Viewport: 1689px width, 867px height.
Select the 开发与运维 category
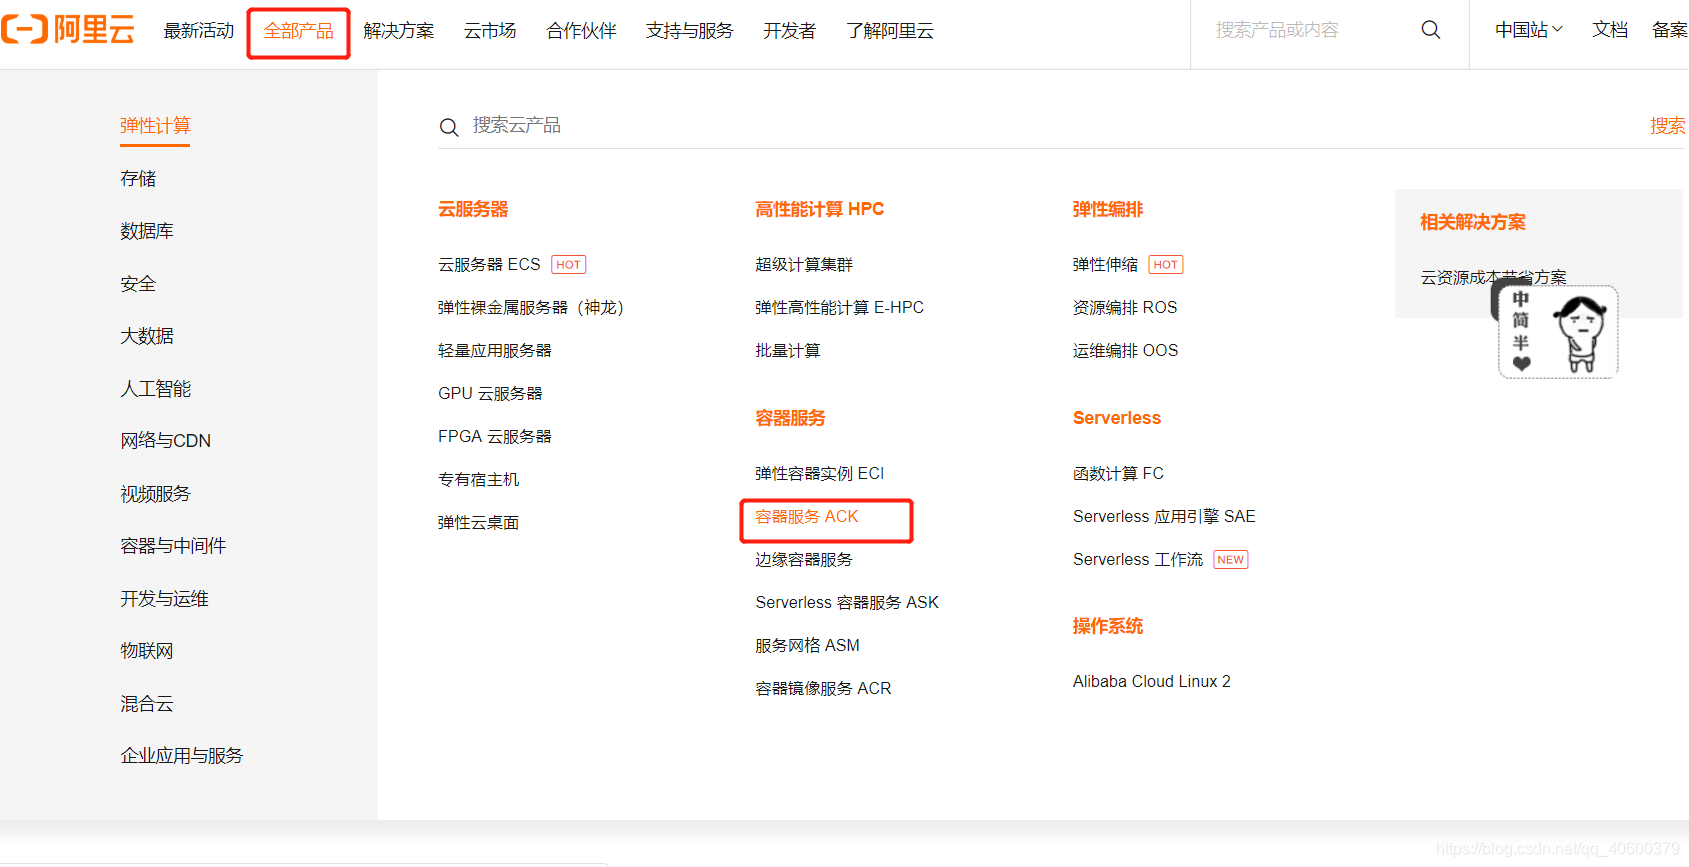pyautogui.click(x=164, y=598)
